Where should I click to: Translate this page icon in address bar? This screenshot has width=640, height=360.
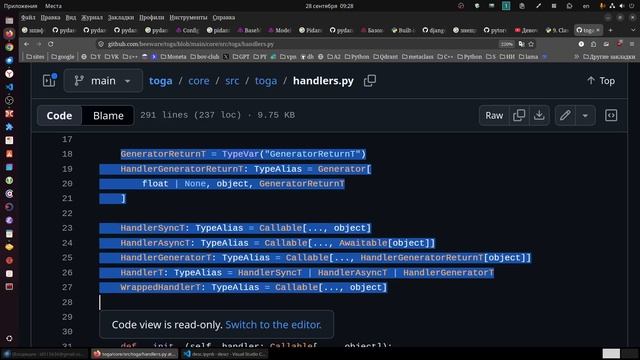(521, 44)
